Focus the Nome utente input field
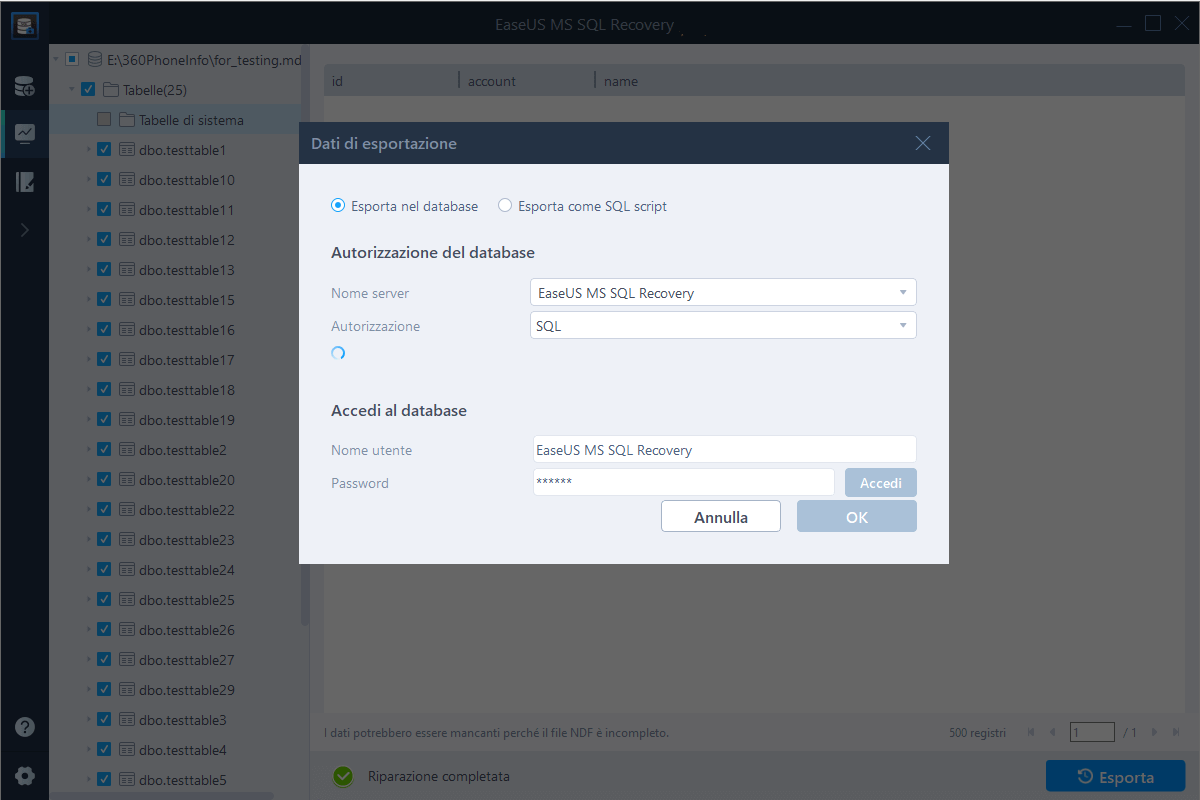Image resolution: width=1200 pixels, height=800 pixels. pos(724,449)
